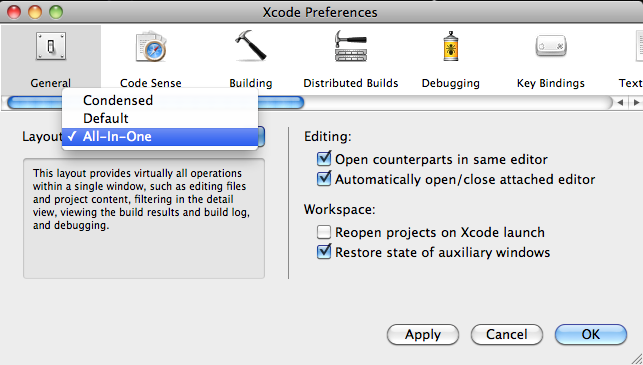
Task: Open Distributed Builds hammer-and-bricks icon
Action: (x=351, y=46)
